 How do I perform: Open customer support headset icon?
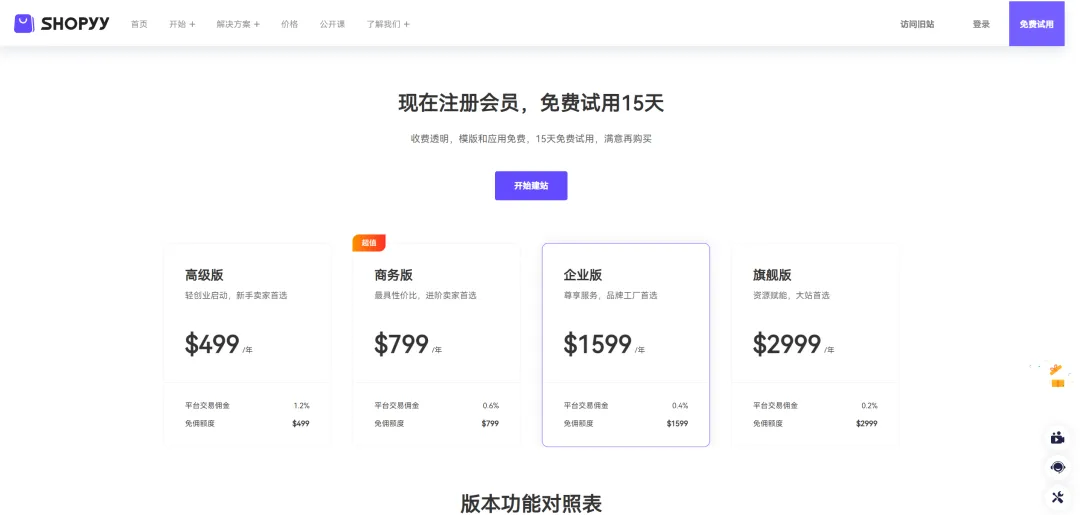click(1058, 467)
